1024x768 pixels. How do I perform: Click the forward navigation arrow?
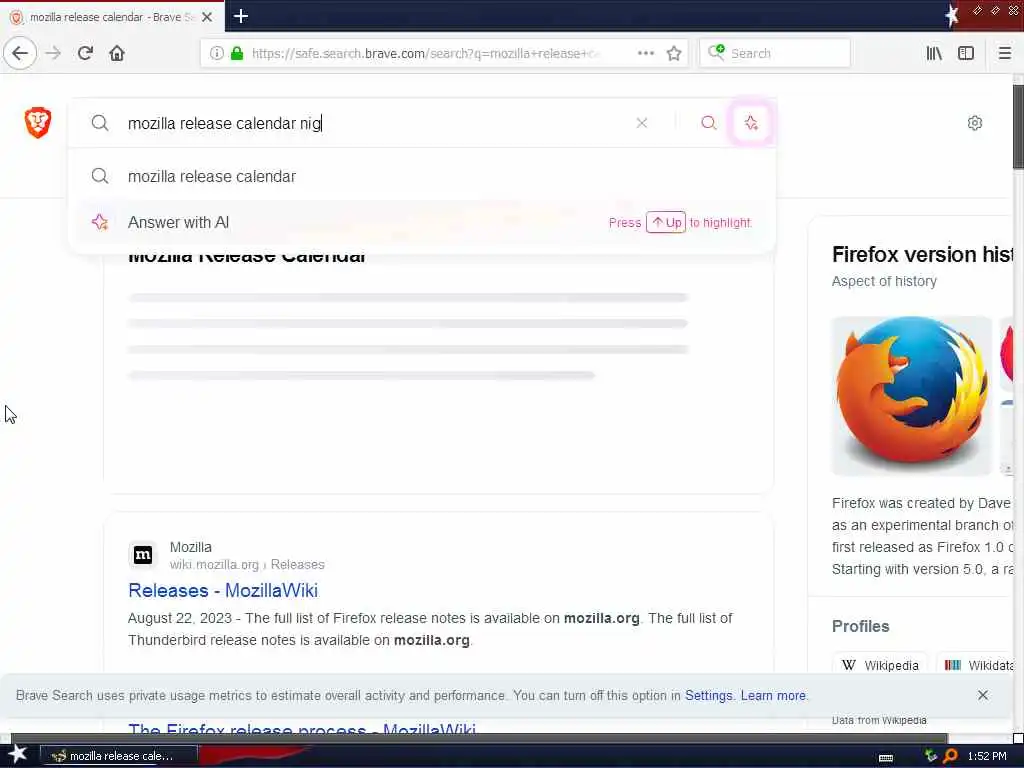tap(54, 53)
